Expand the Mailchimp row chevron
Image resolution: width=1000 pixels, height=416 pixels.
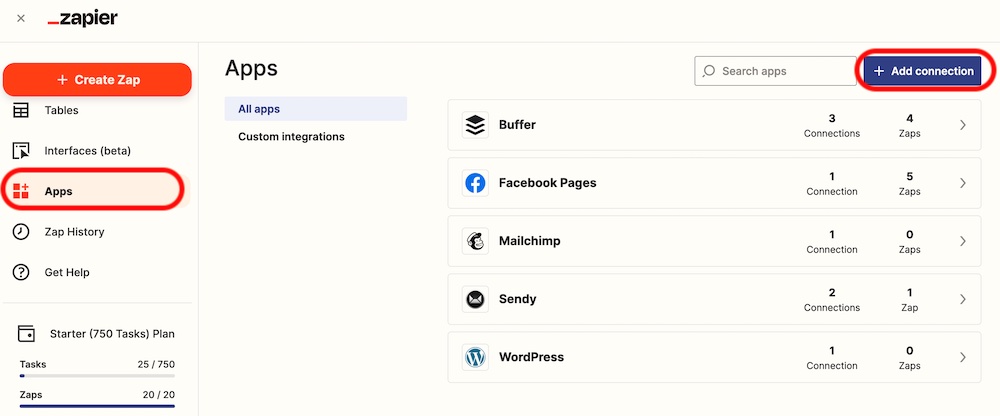tap(963, 241)
